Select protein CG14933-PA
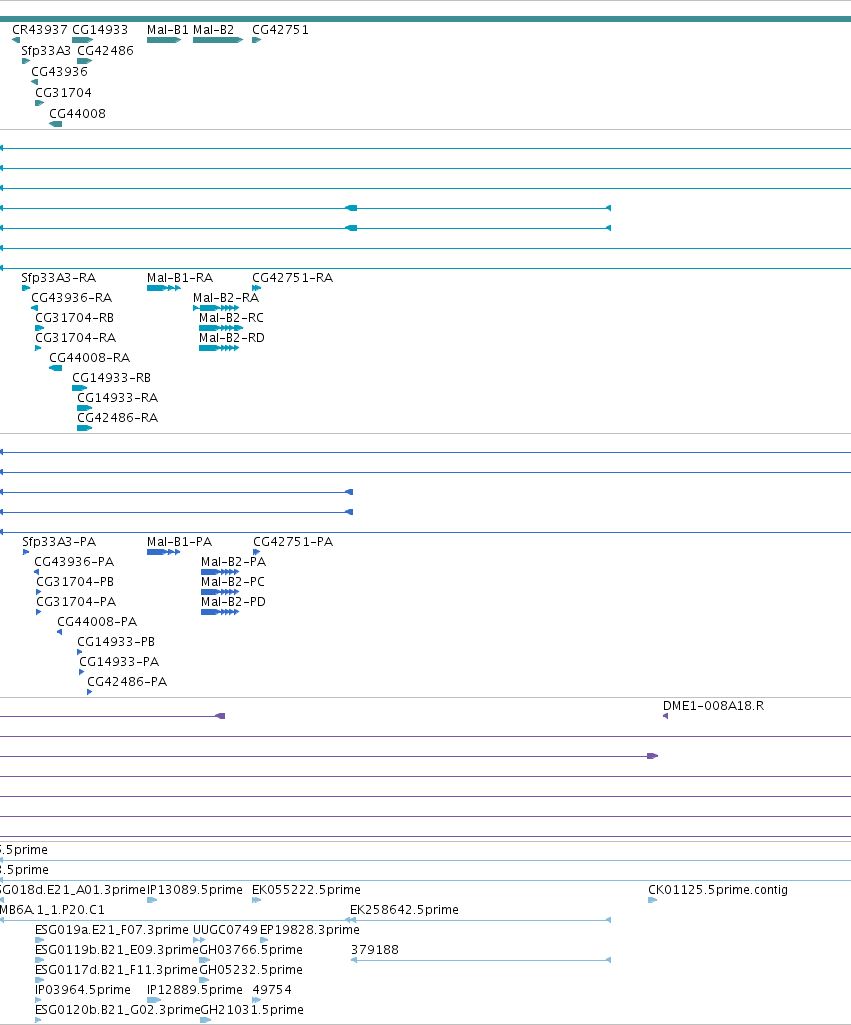 point(119,662)
